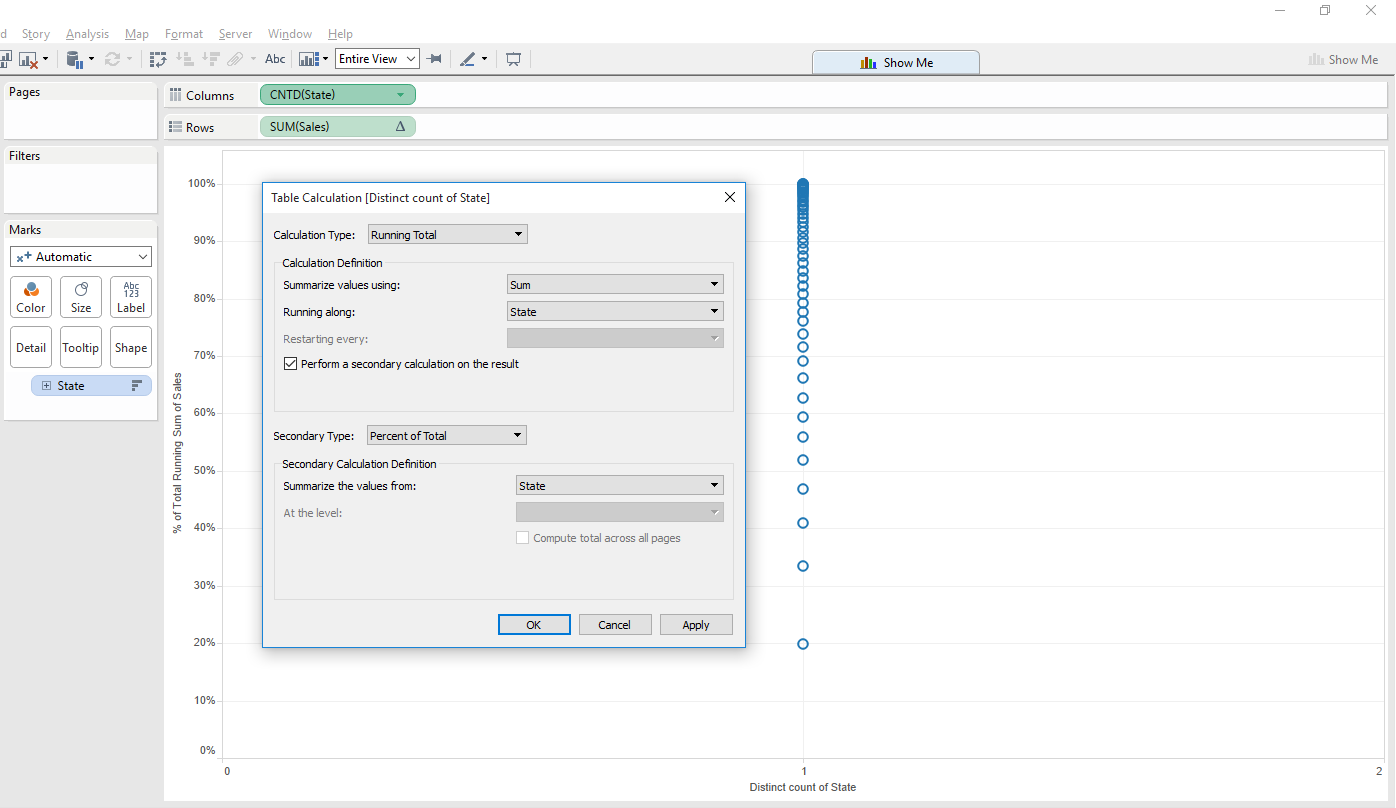
Task: Click the Highlight pen icon
Action: point(467,59)
